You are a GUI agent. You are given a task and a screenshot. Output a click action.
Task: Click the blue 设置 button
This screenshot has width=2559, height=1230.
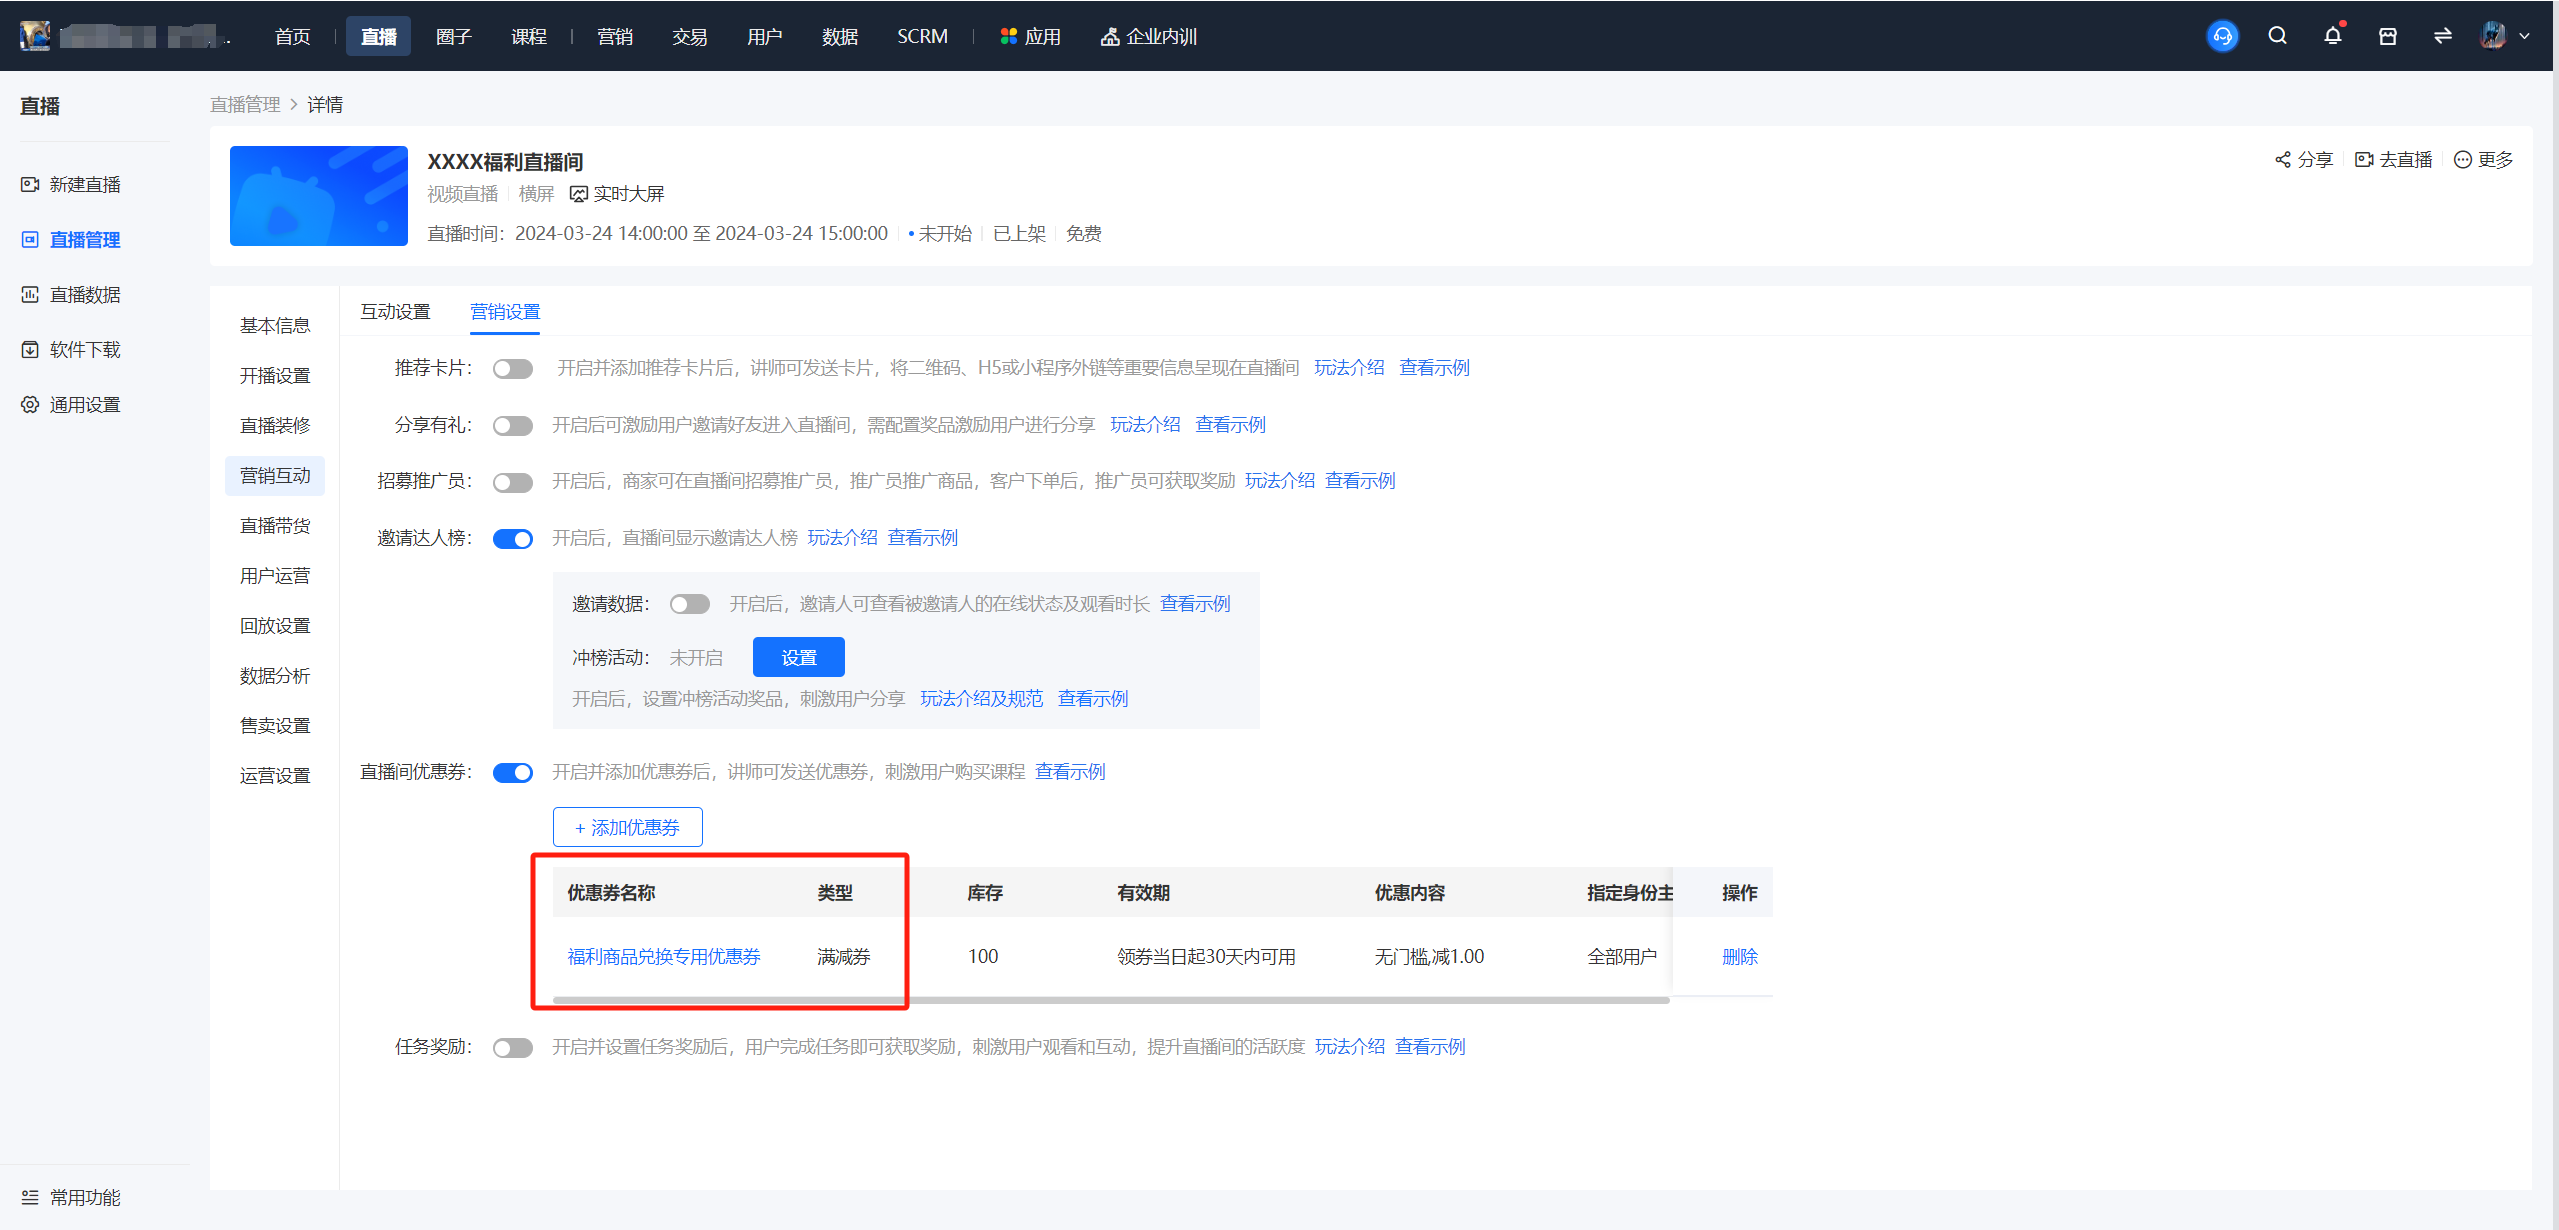pyautogui.click(x=798, y=657)
